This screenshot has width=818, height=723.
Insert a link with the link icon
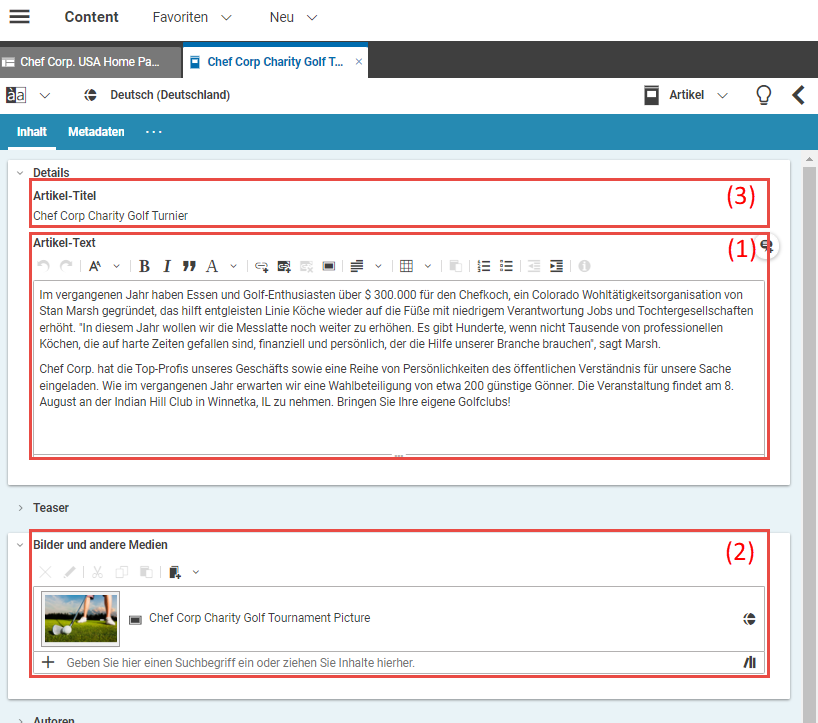click(x=261, y=266)
